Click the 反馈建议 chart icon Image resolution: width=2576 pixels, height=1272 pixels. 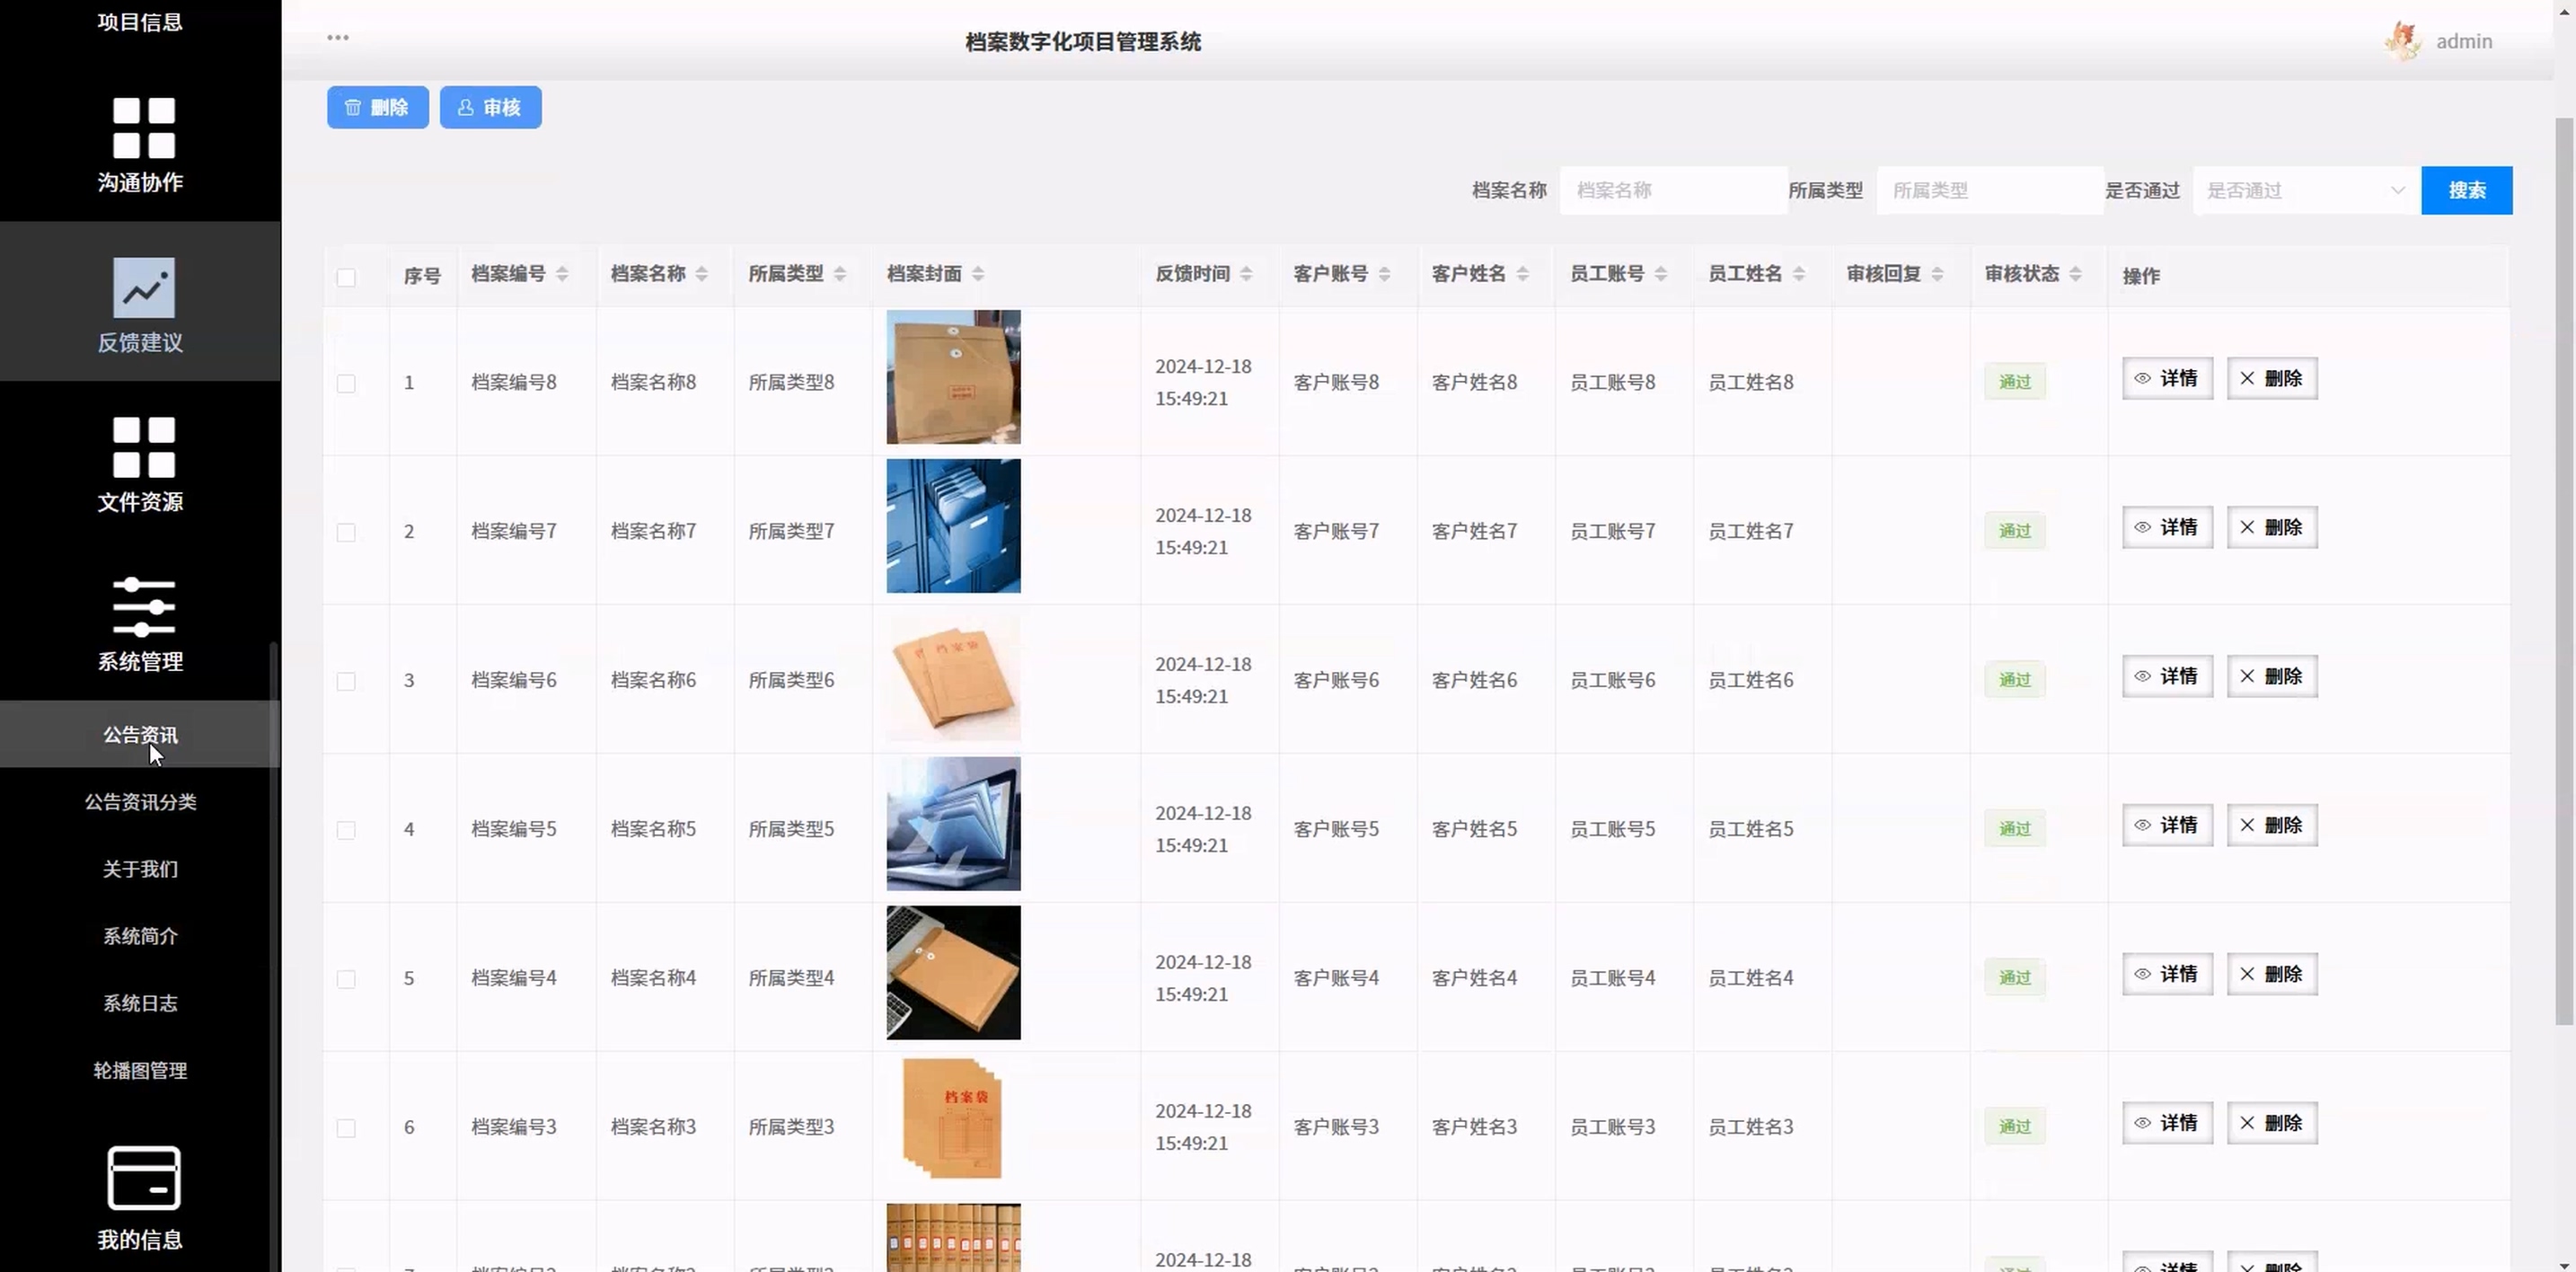coord(143,288)
